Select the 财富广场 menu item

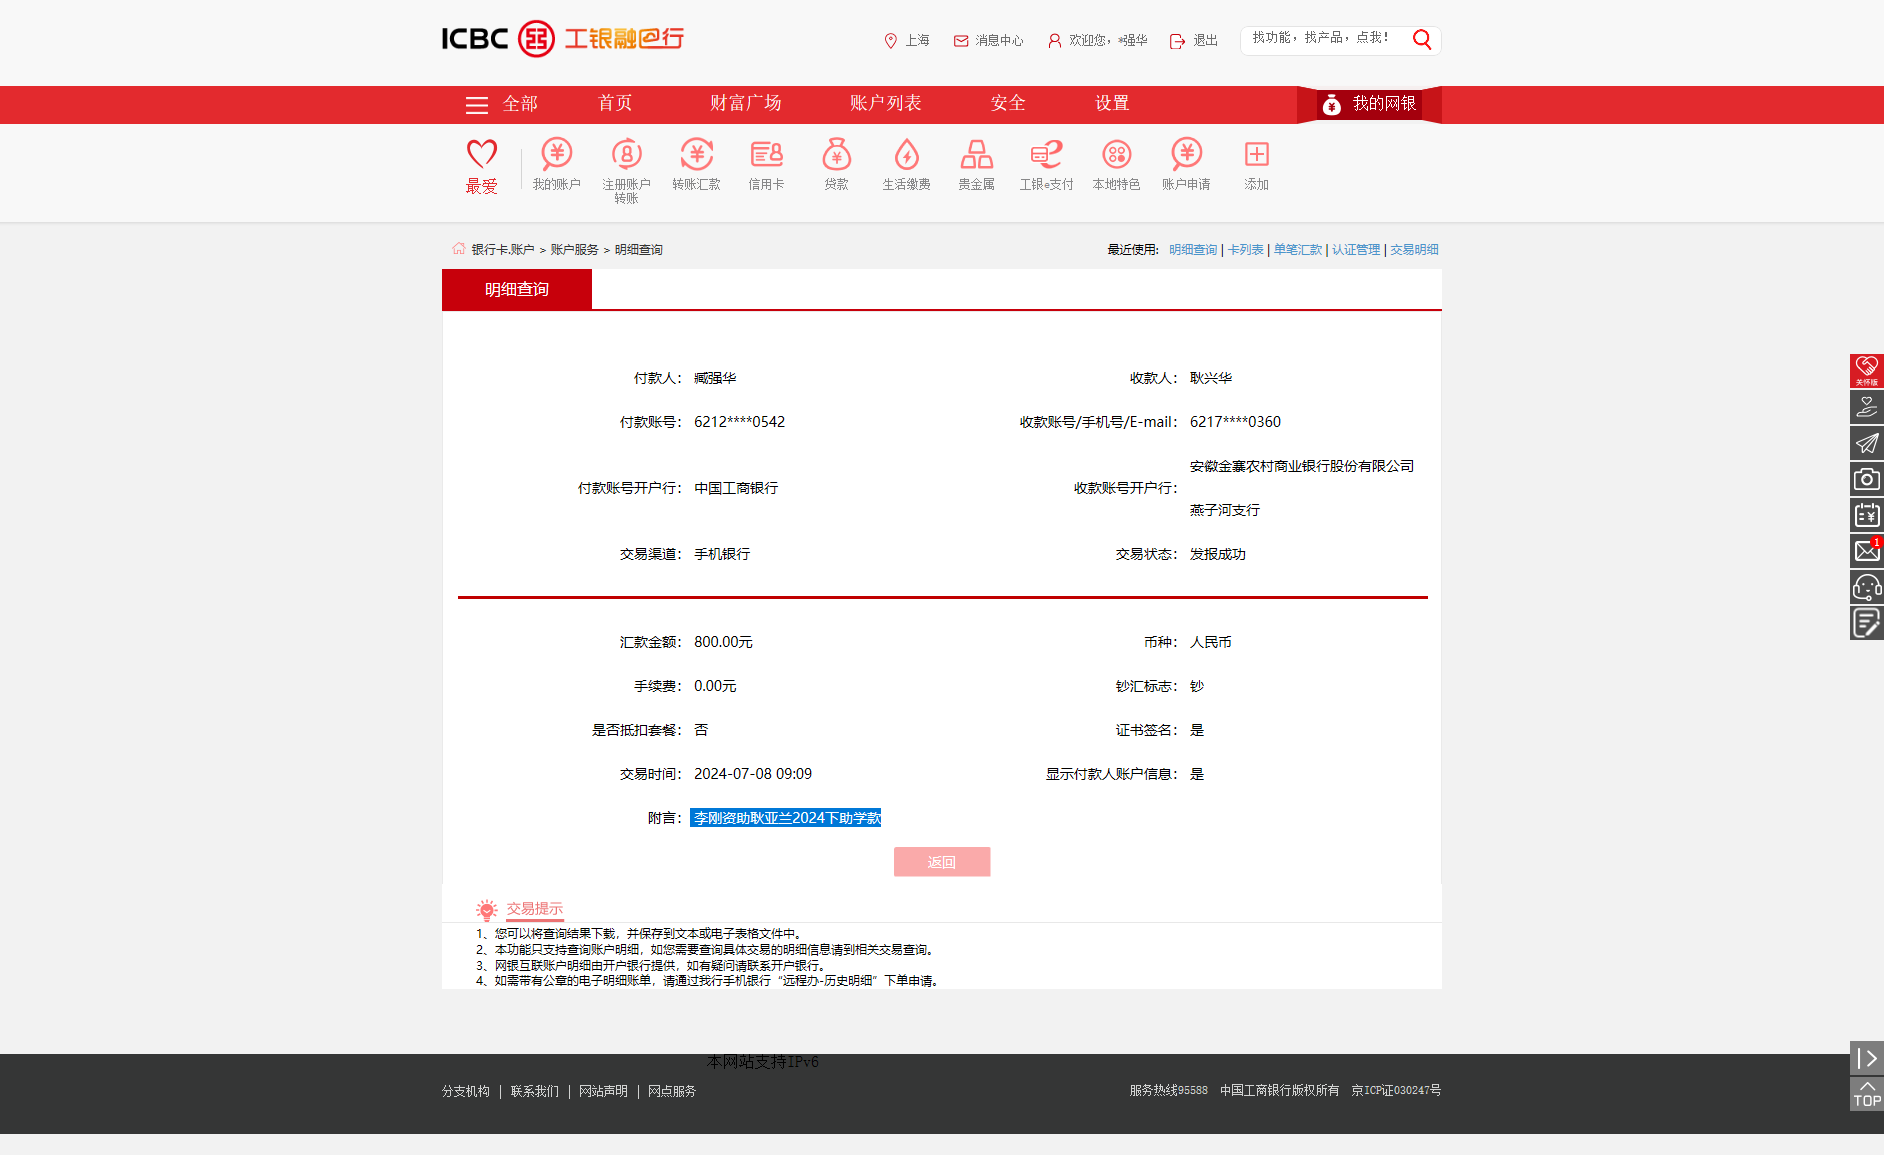(746, 104)
